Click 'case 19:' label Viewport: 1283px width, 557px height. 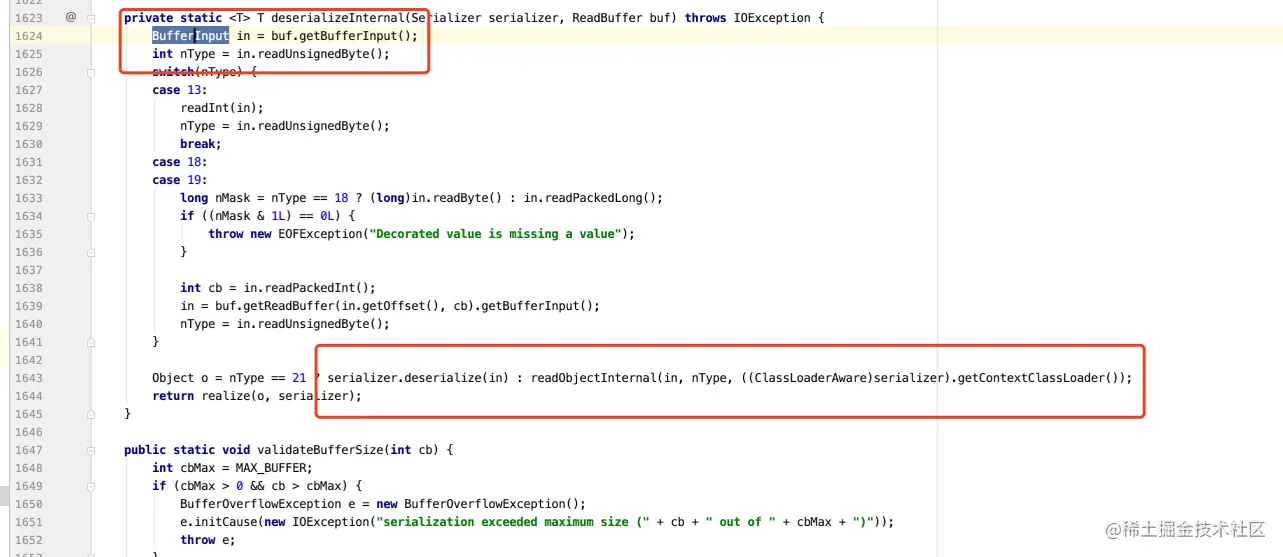click(180, 180)
